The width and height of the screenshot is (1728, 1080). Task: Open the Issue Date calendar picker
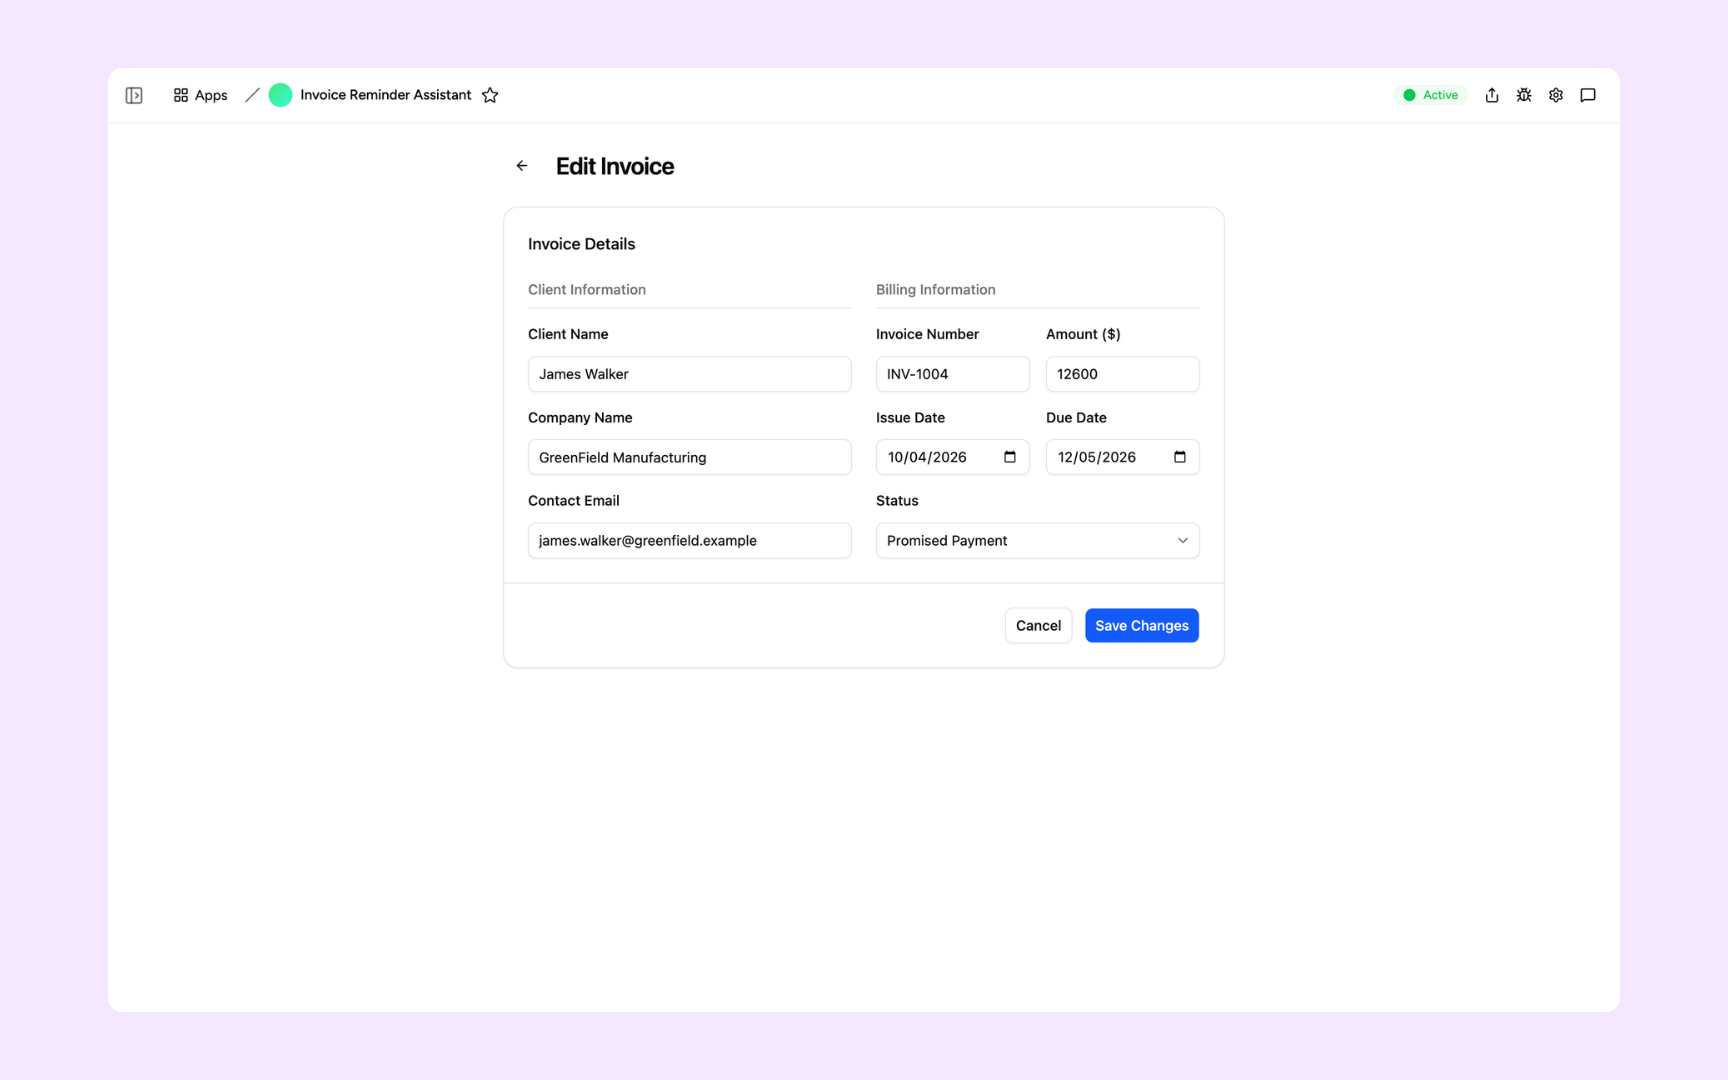coord(1010,457)
